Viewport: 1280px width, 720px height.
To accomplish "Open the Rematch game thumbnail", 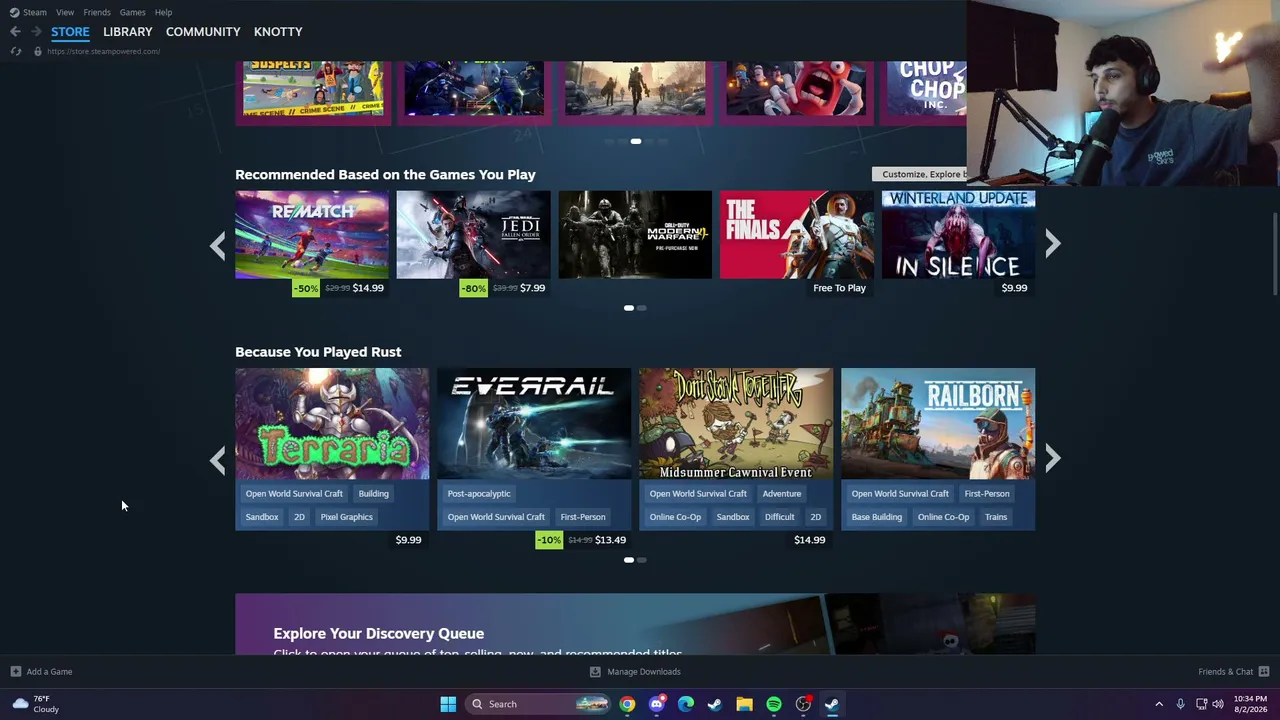I will pyautogui.click(x=312, y=234).
